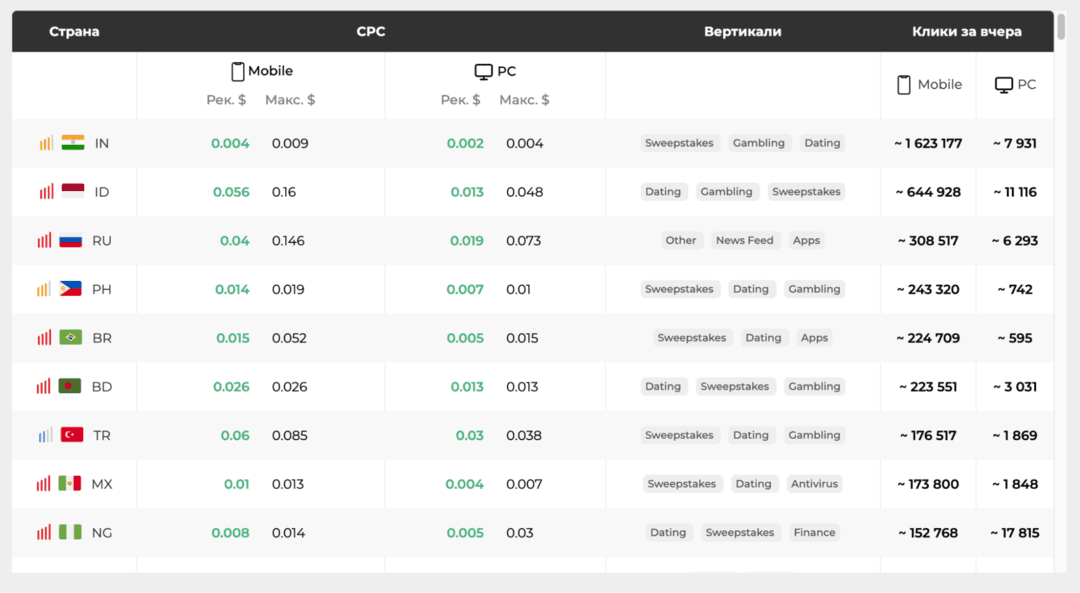This screenshot has height=593, width=1080.
Task: Select the Antivirus tag in MX row
Action: coord(814,484)
